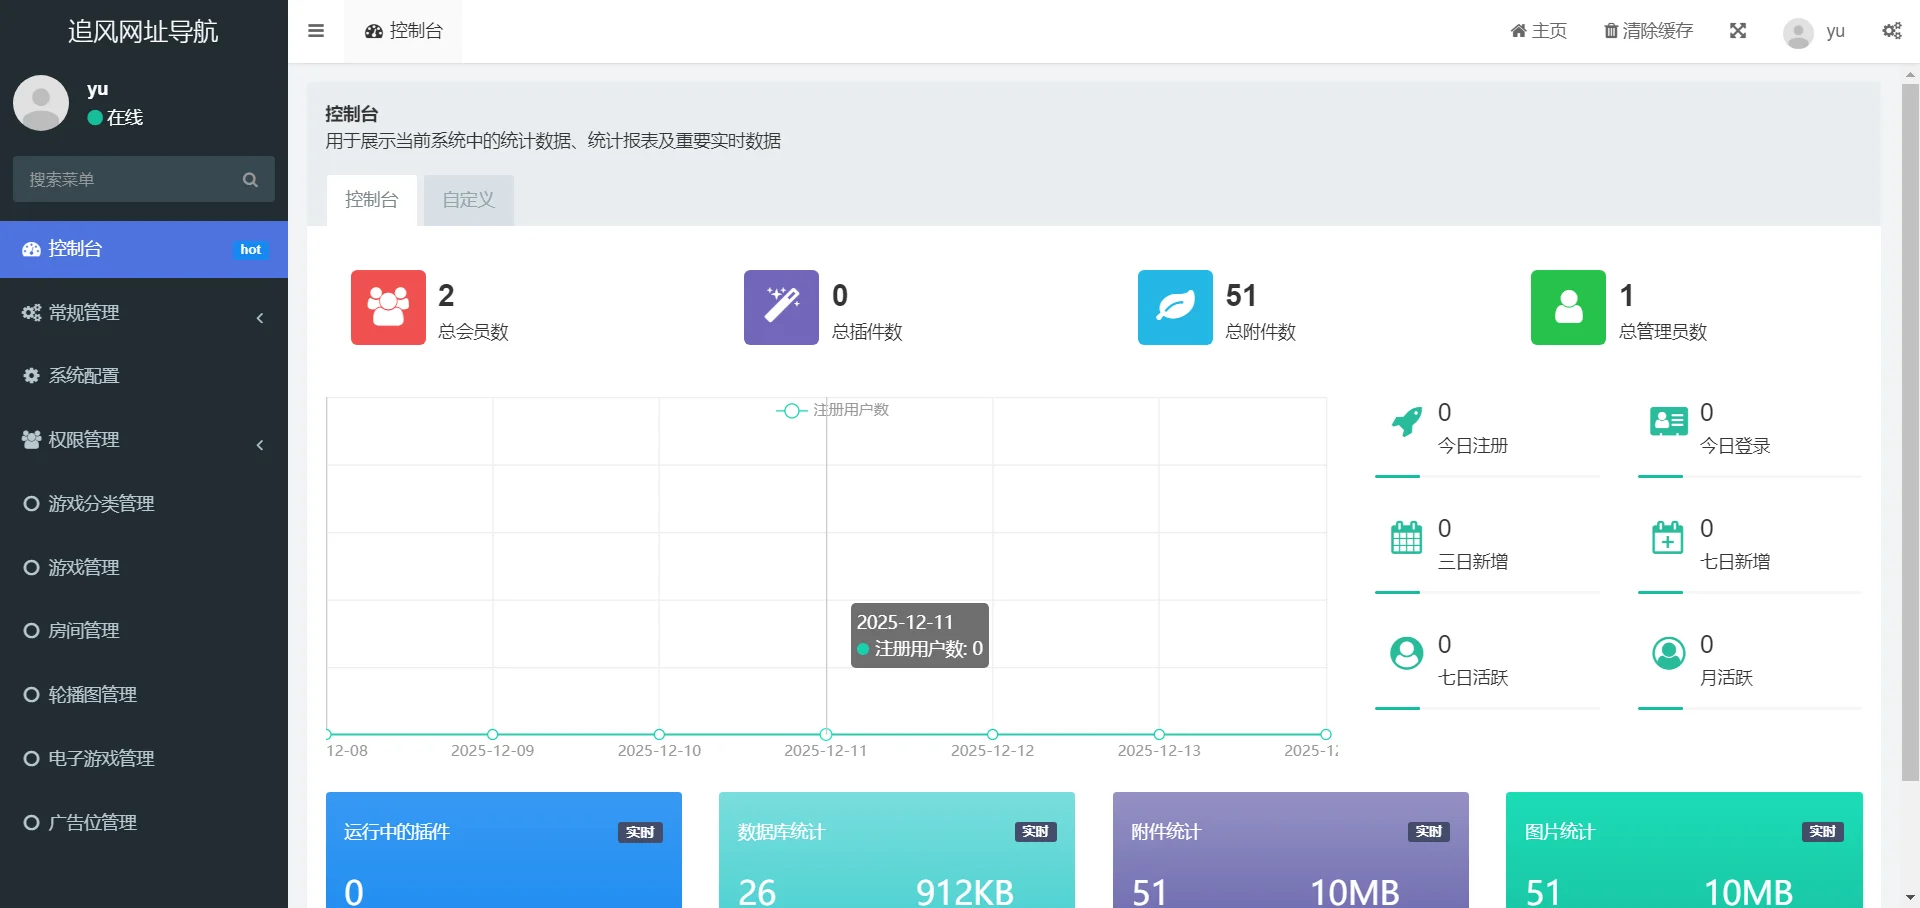Viewport: 1920px width, 908px height.
Task: Open 广告位管理 in the sidebar
Action: [x=91, y=822]
